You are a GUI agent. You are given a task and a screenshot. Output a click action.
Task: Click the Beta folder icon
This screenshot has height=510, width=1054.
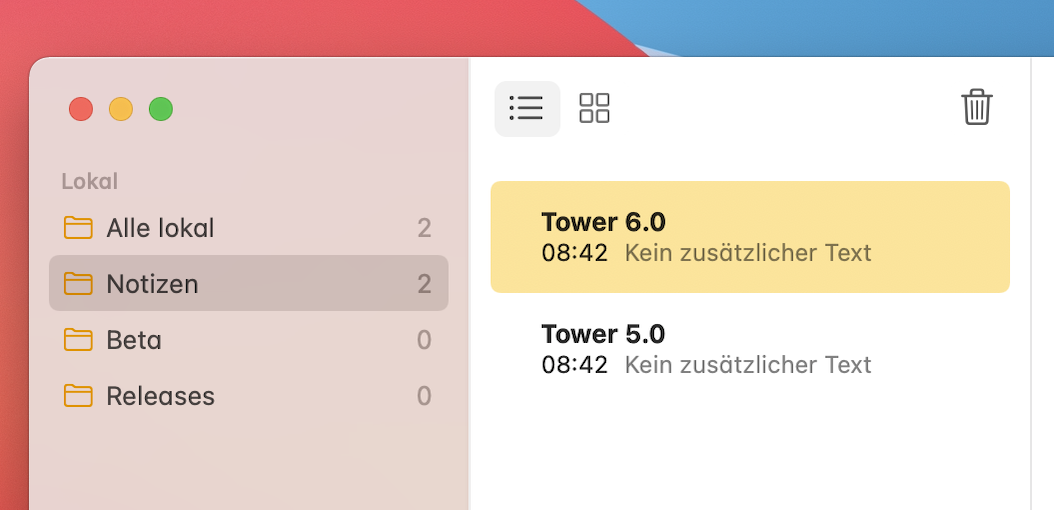(x=78, y=340)
